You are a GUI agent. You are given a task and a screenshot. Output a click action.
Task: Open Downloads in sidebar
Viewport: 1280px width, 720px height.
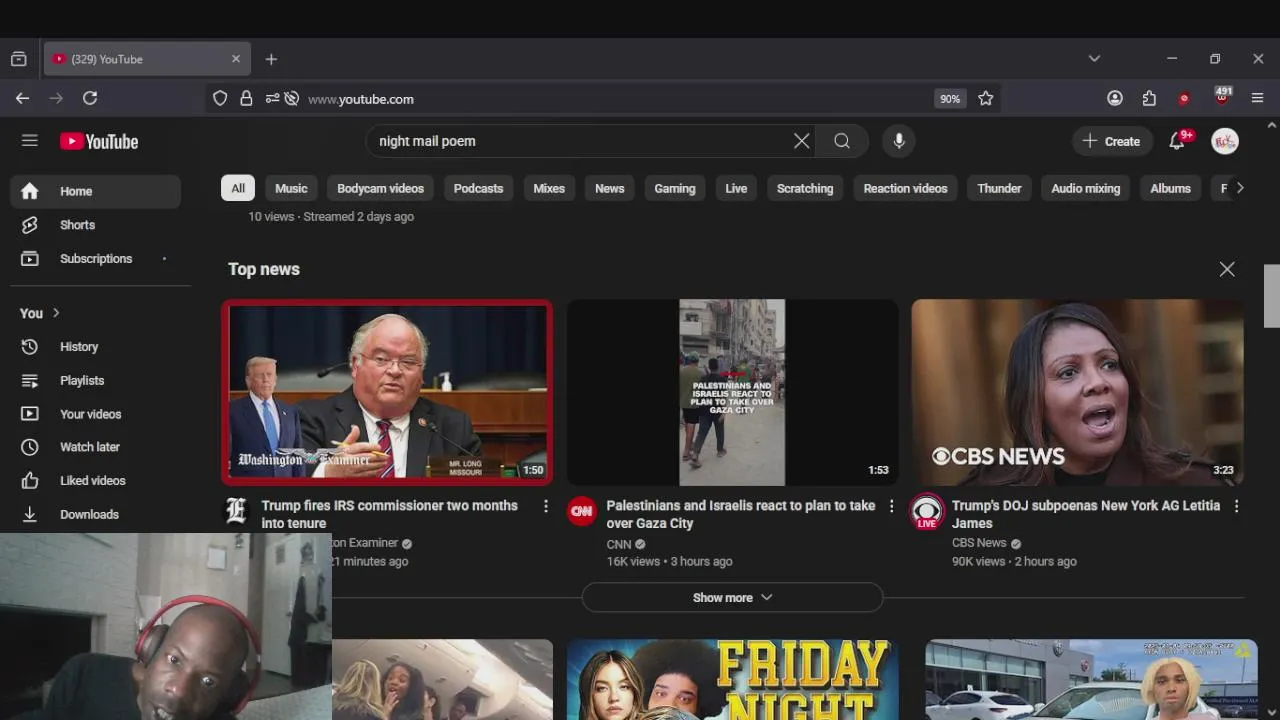click(95, 514)
